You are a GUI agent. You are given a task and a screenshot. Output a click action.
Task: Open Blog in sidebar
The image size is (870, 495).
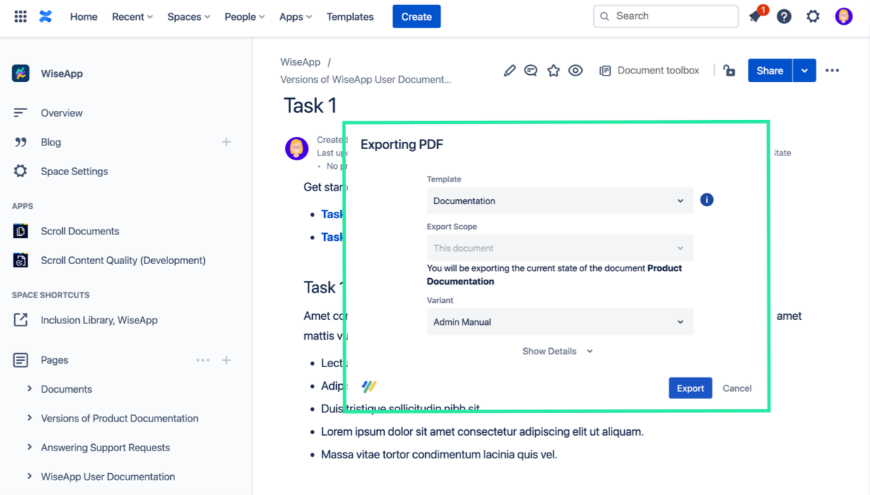pyautogui.click(x=50, y=142)
